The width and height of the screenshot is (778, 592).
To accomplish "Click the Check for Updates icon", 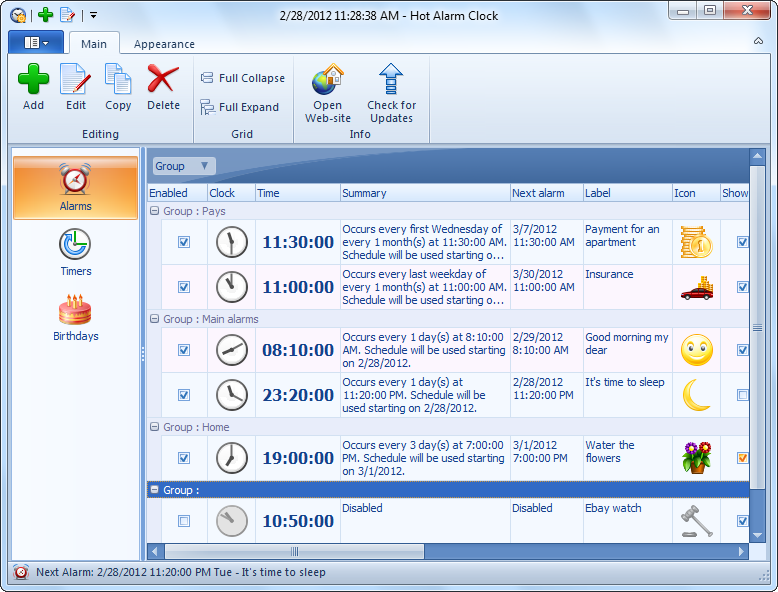I will (391, 79).
